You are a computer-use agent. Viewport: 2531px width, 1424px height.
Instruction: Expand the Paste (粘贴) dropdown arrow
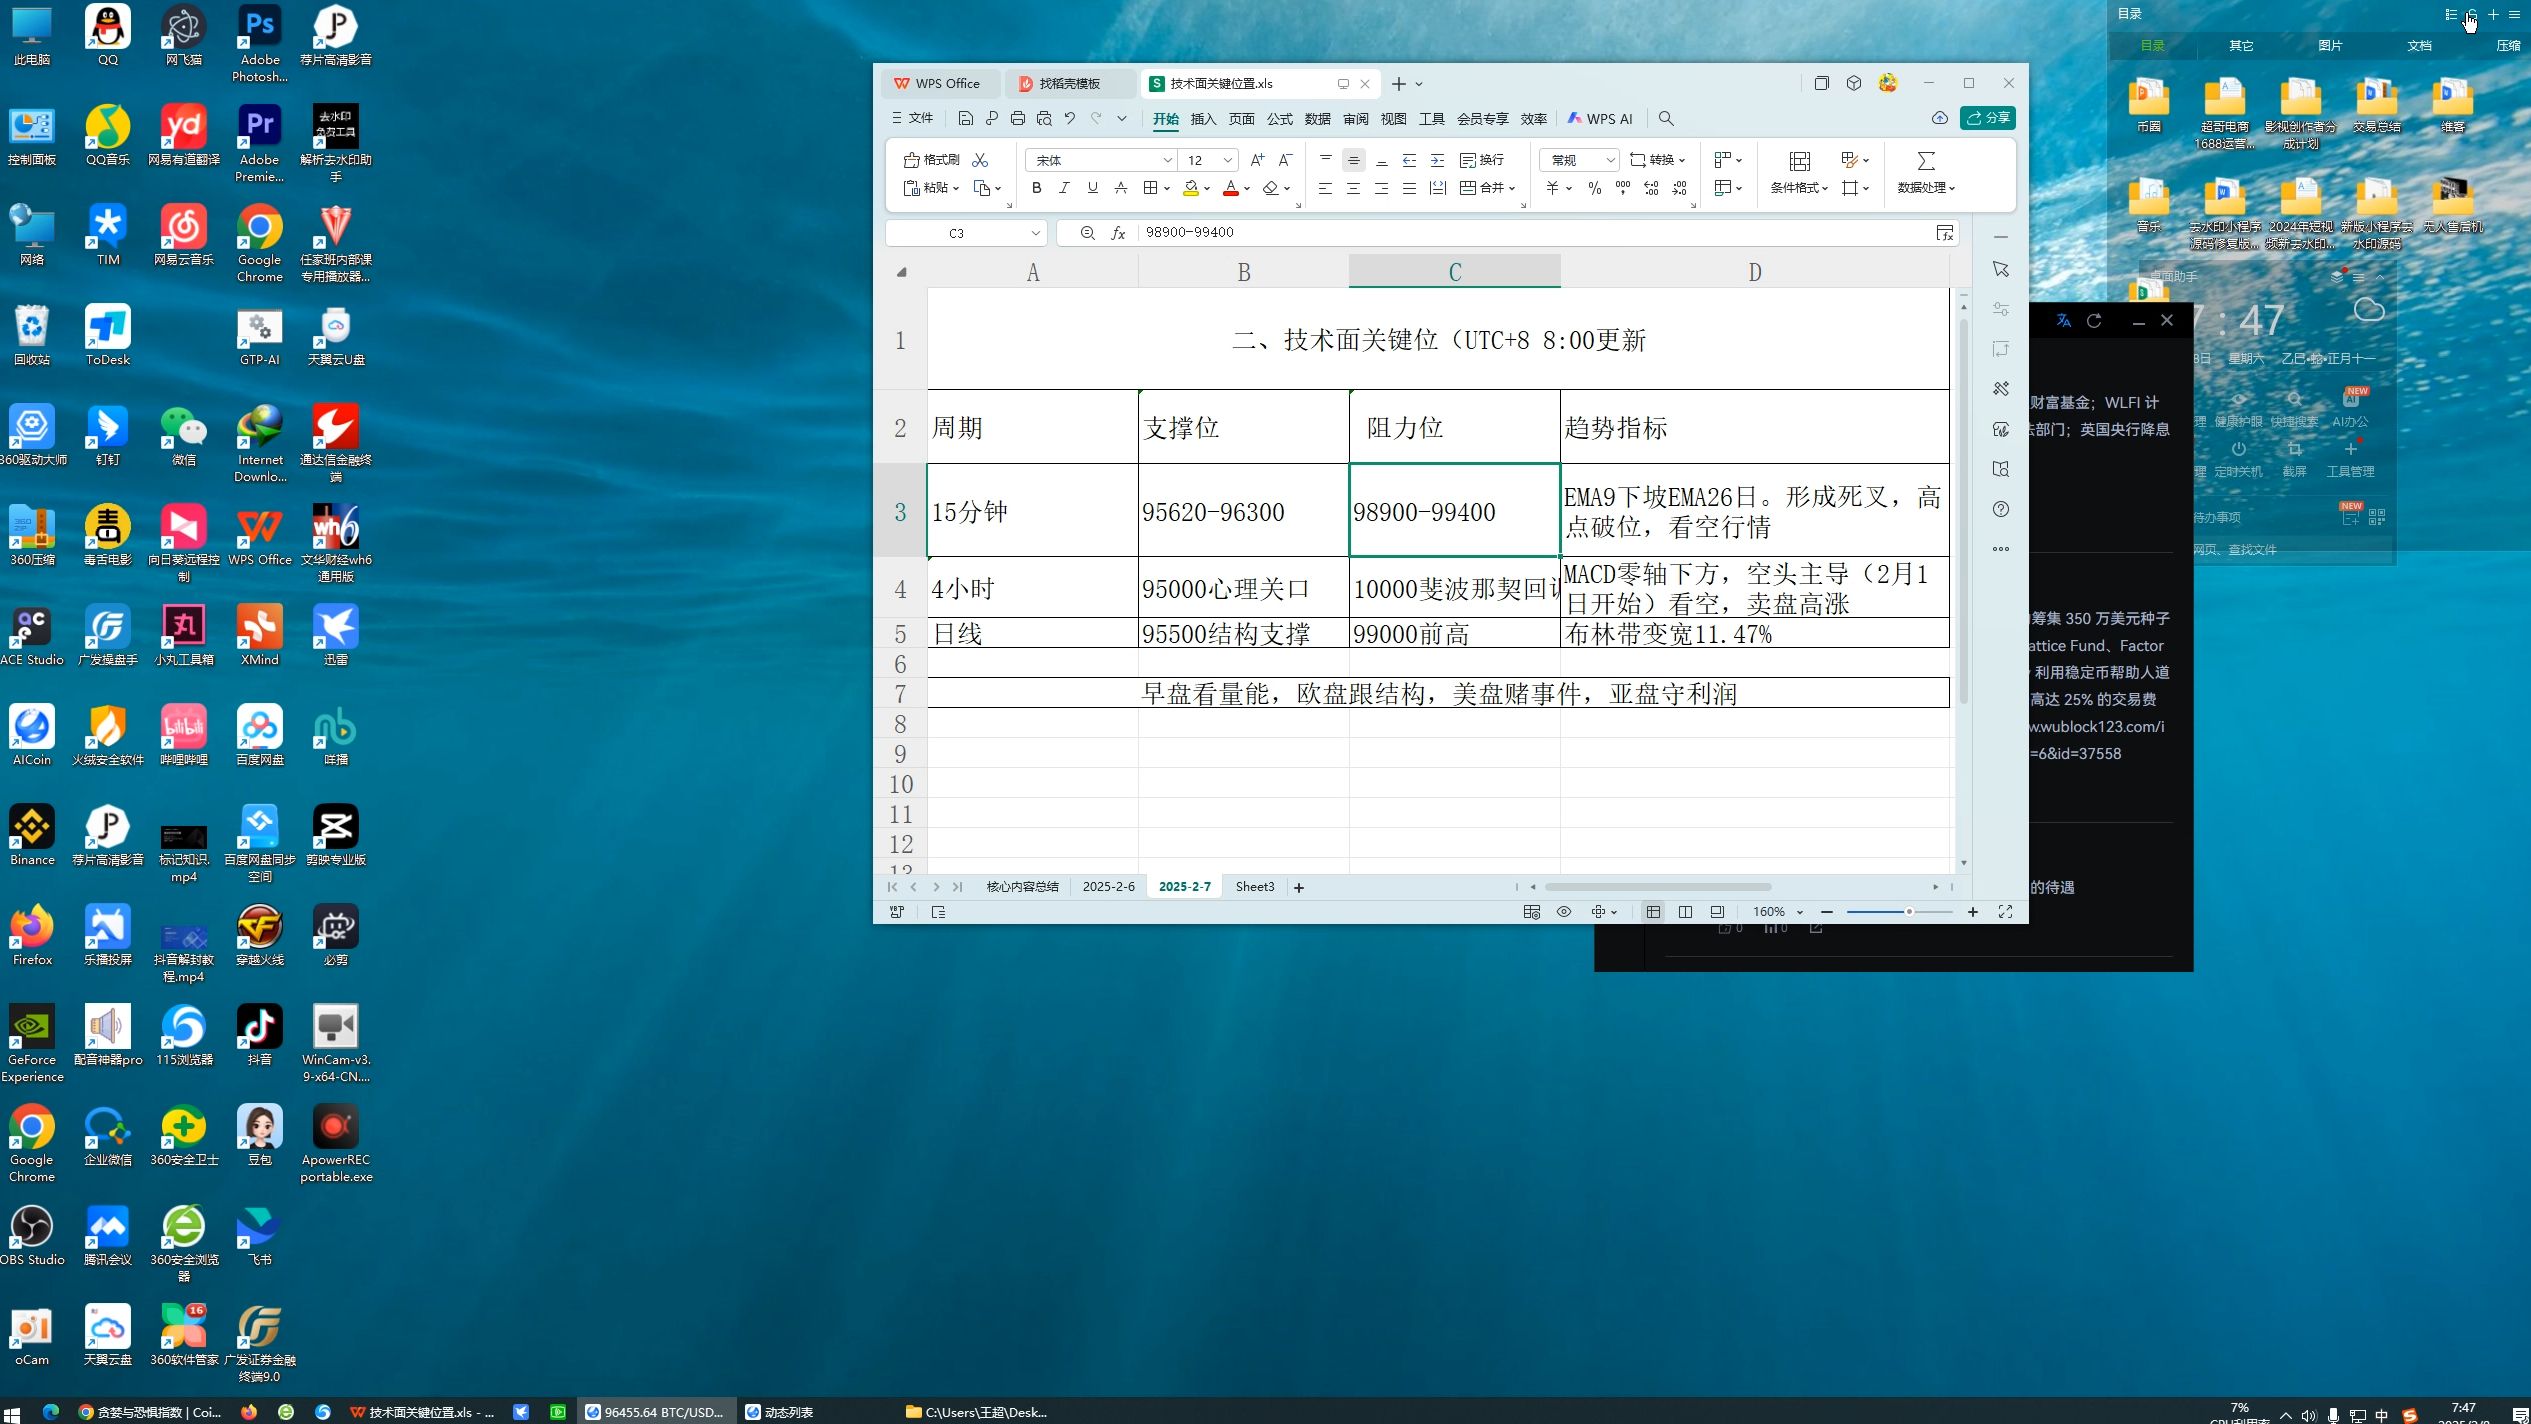956,188
